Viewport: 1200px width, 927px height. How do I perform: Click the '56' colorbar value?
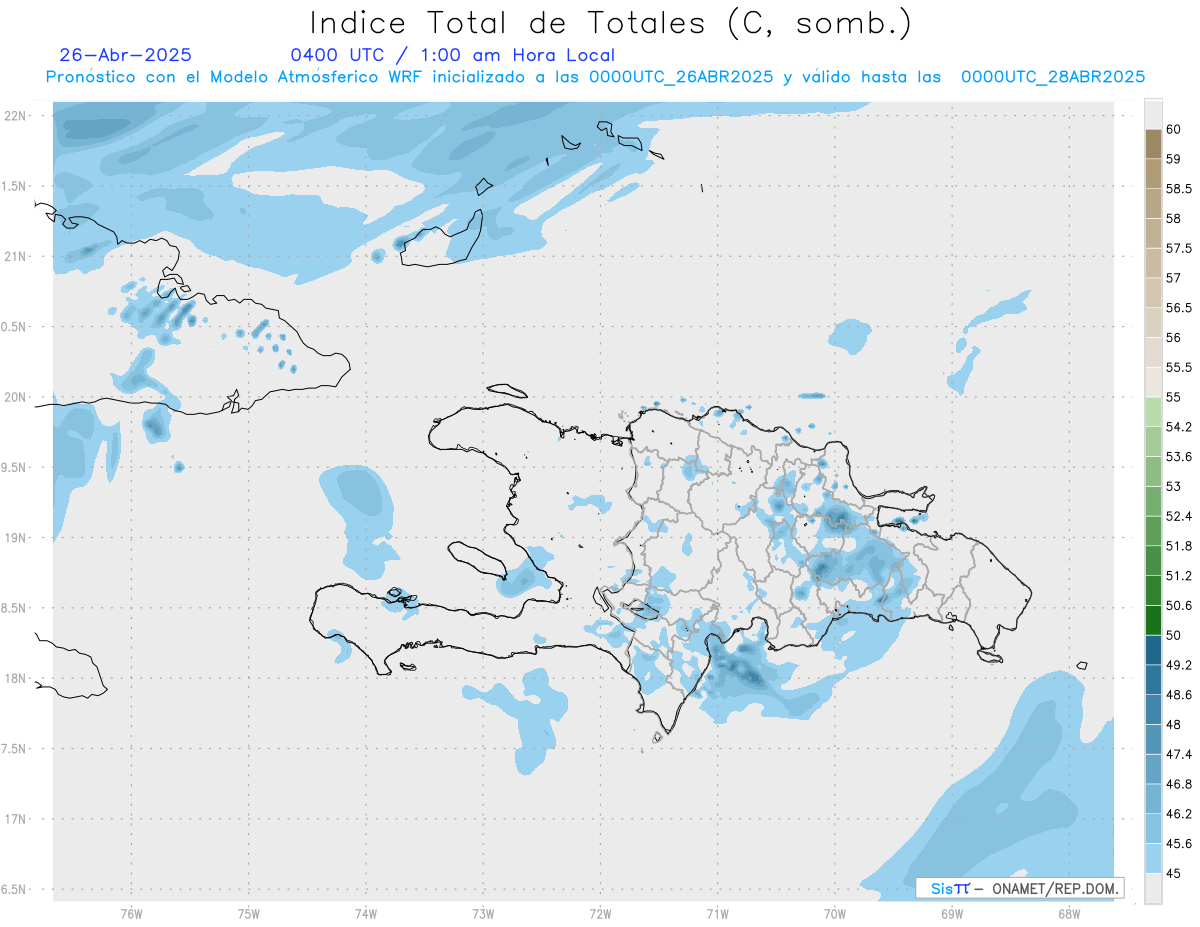[1174, 337]
